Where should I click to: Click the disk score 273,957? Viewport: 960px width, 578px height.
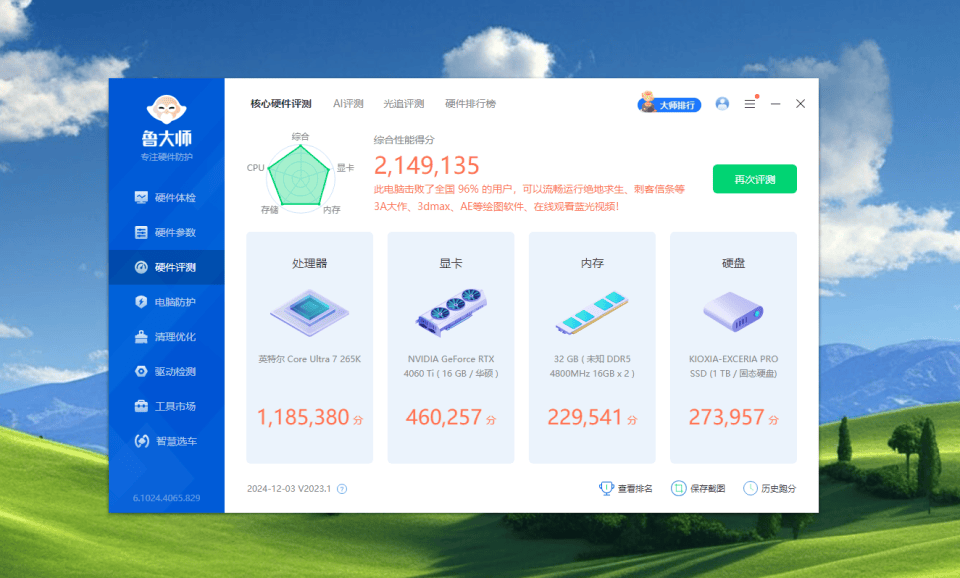(726, 418)
